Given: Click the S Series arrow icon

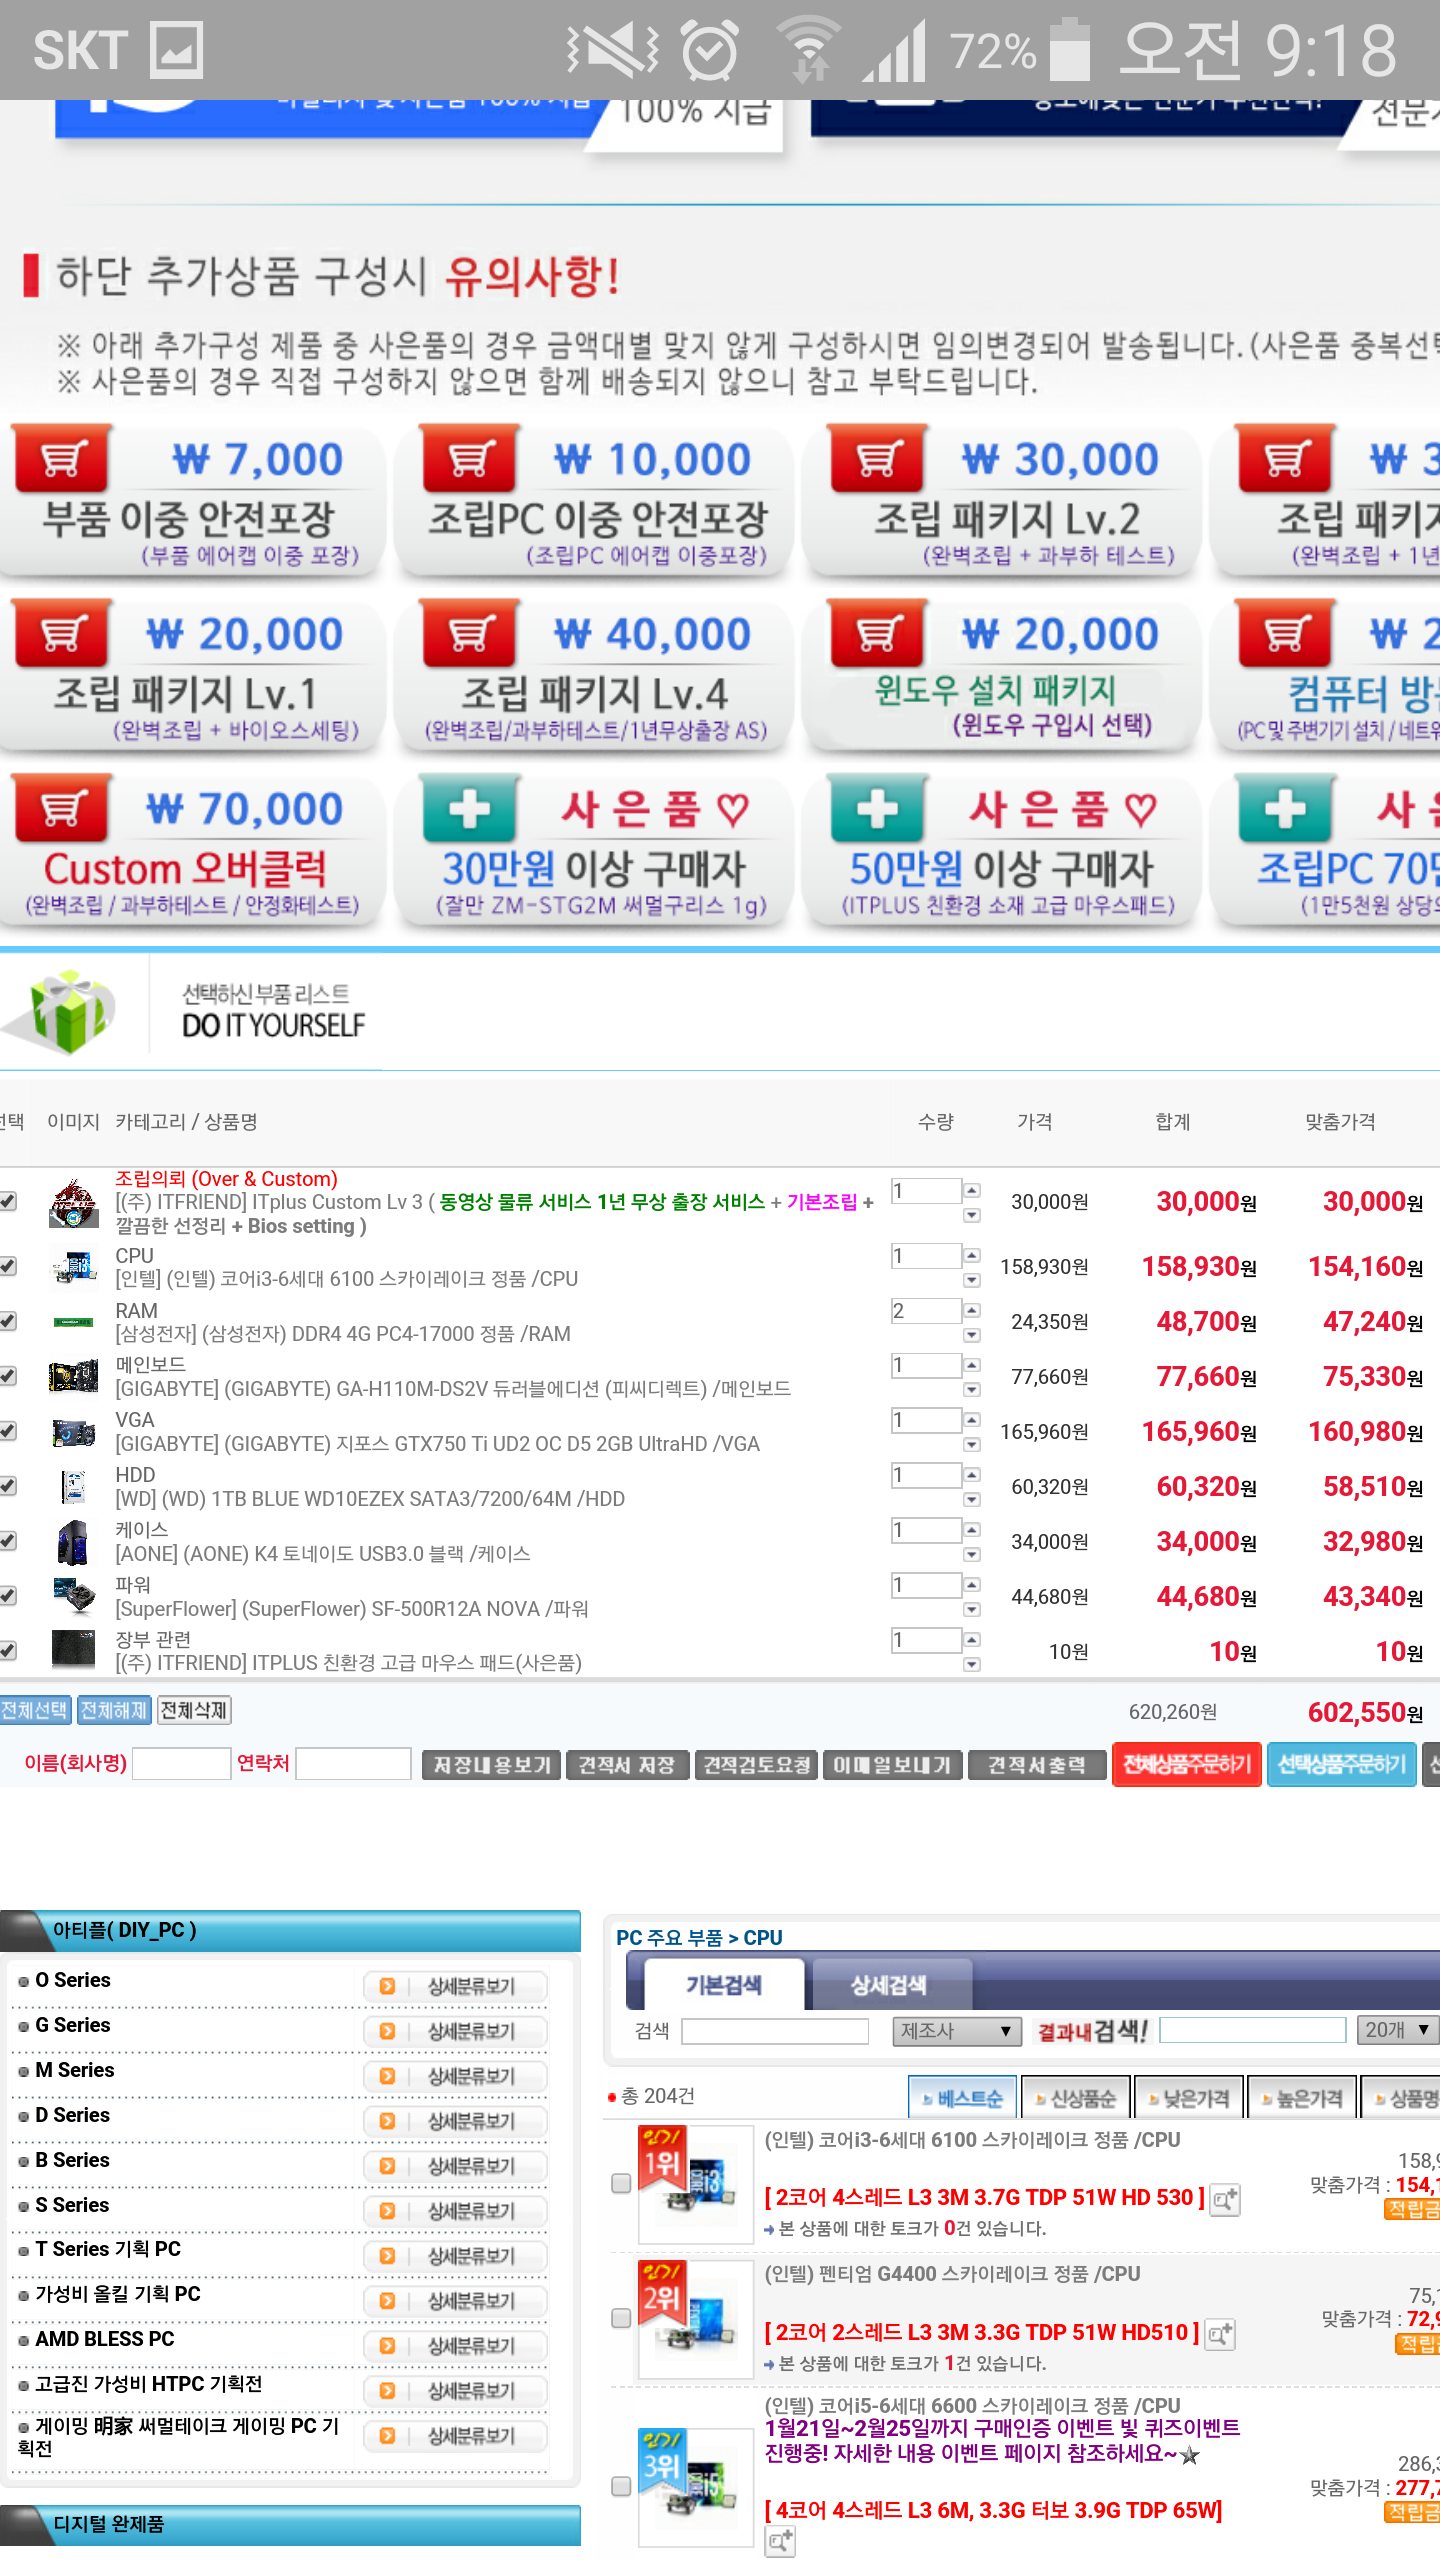Looking at the screenshot, I should tap(387, 2211).
